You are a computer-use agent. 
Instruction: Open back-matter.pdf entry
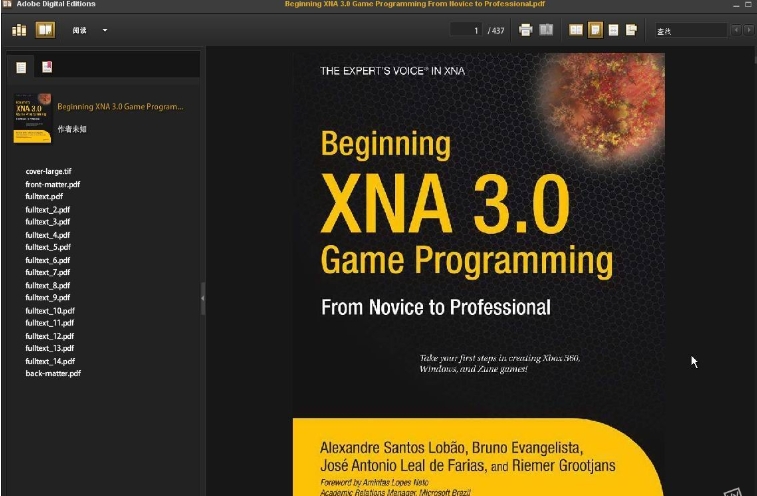point(53,373)
